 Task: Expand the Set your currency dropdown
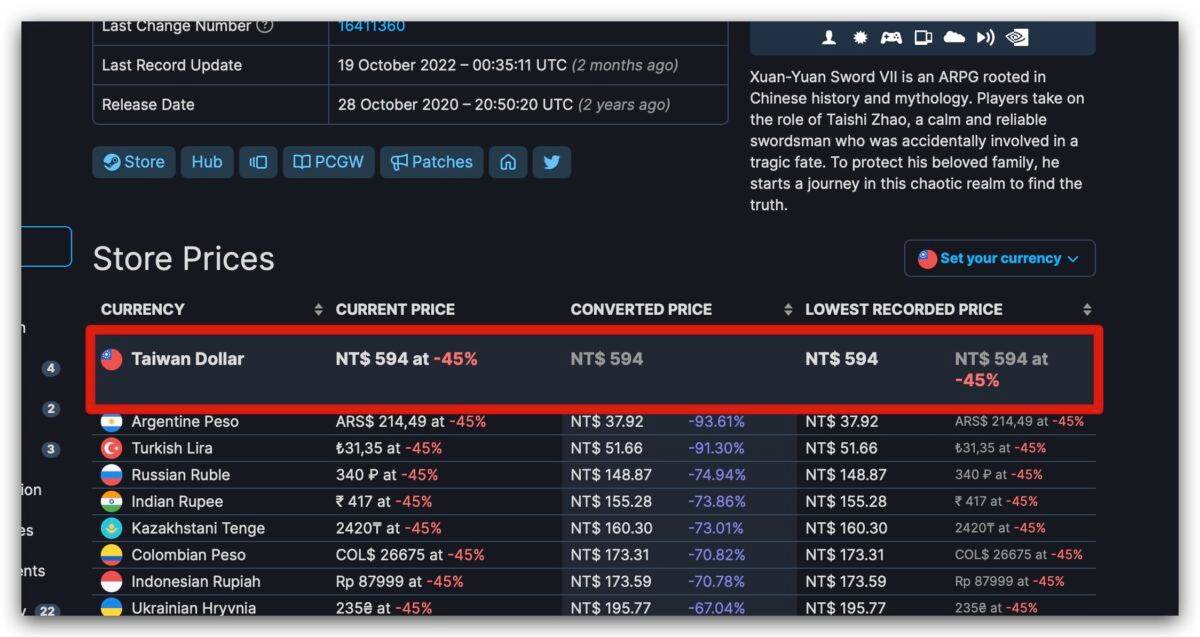pos(999,258)
